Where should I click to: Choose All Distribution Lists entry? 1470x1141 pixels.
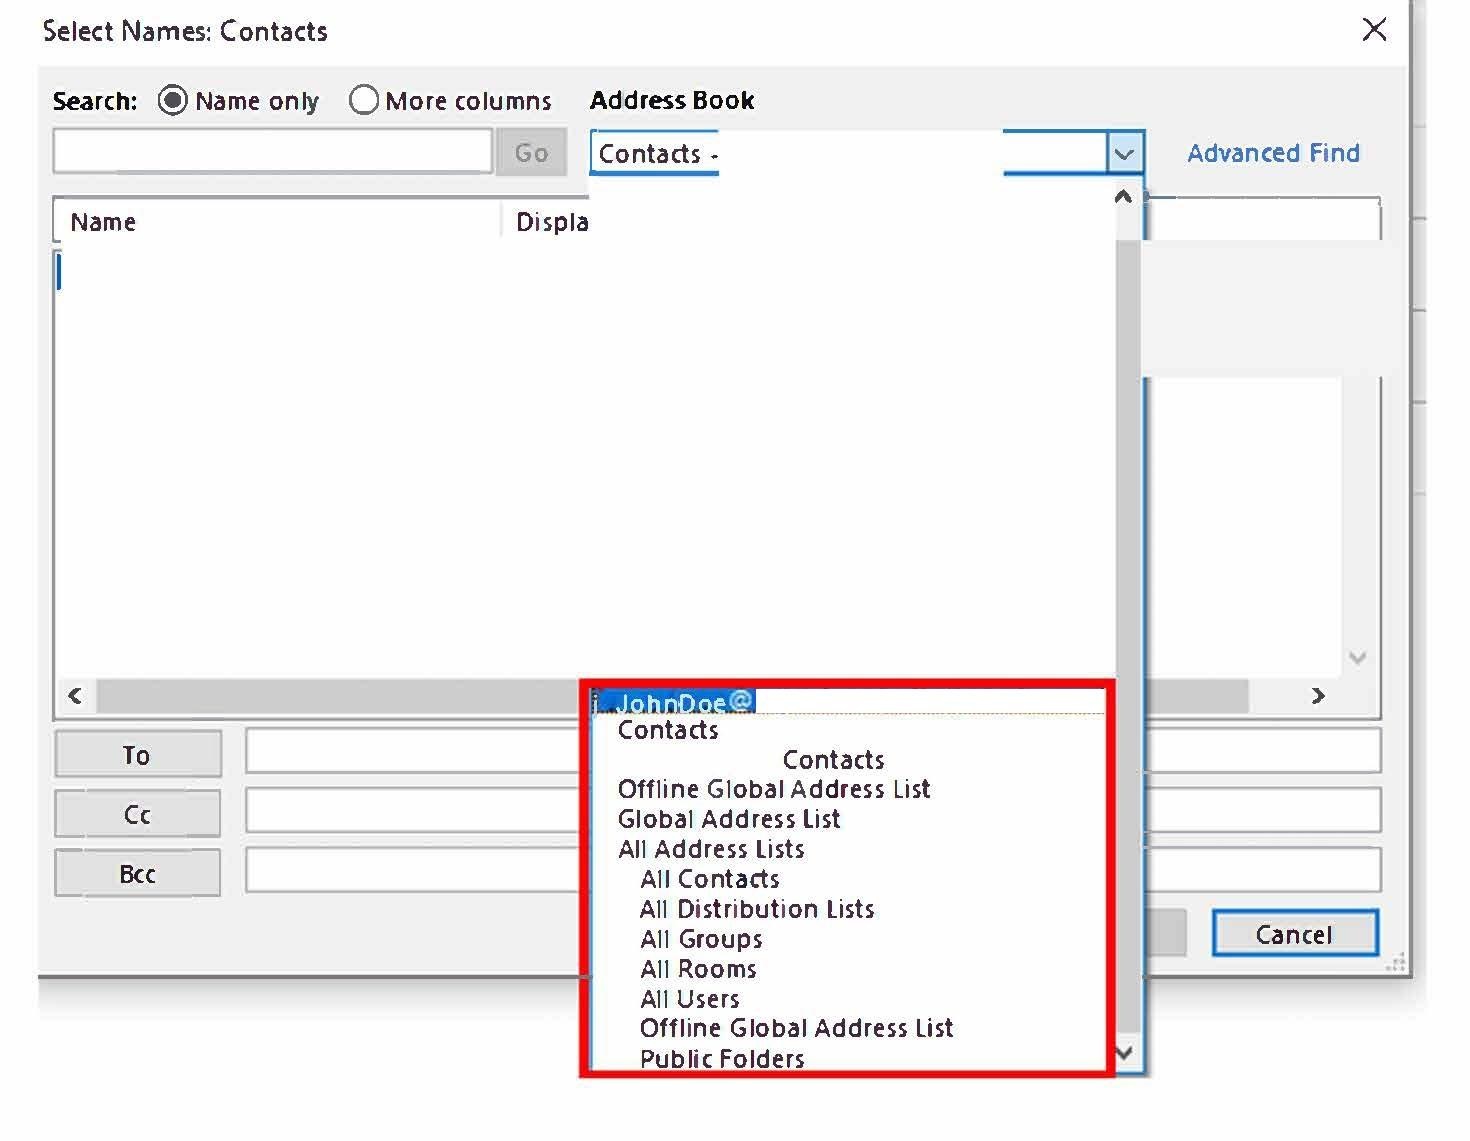[757, 909]
